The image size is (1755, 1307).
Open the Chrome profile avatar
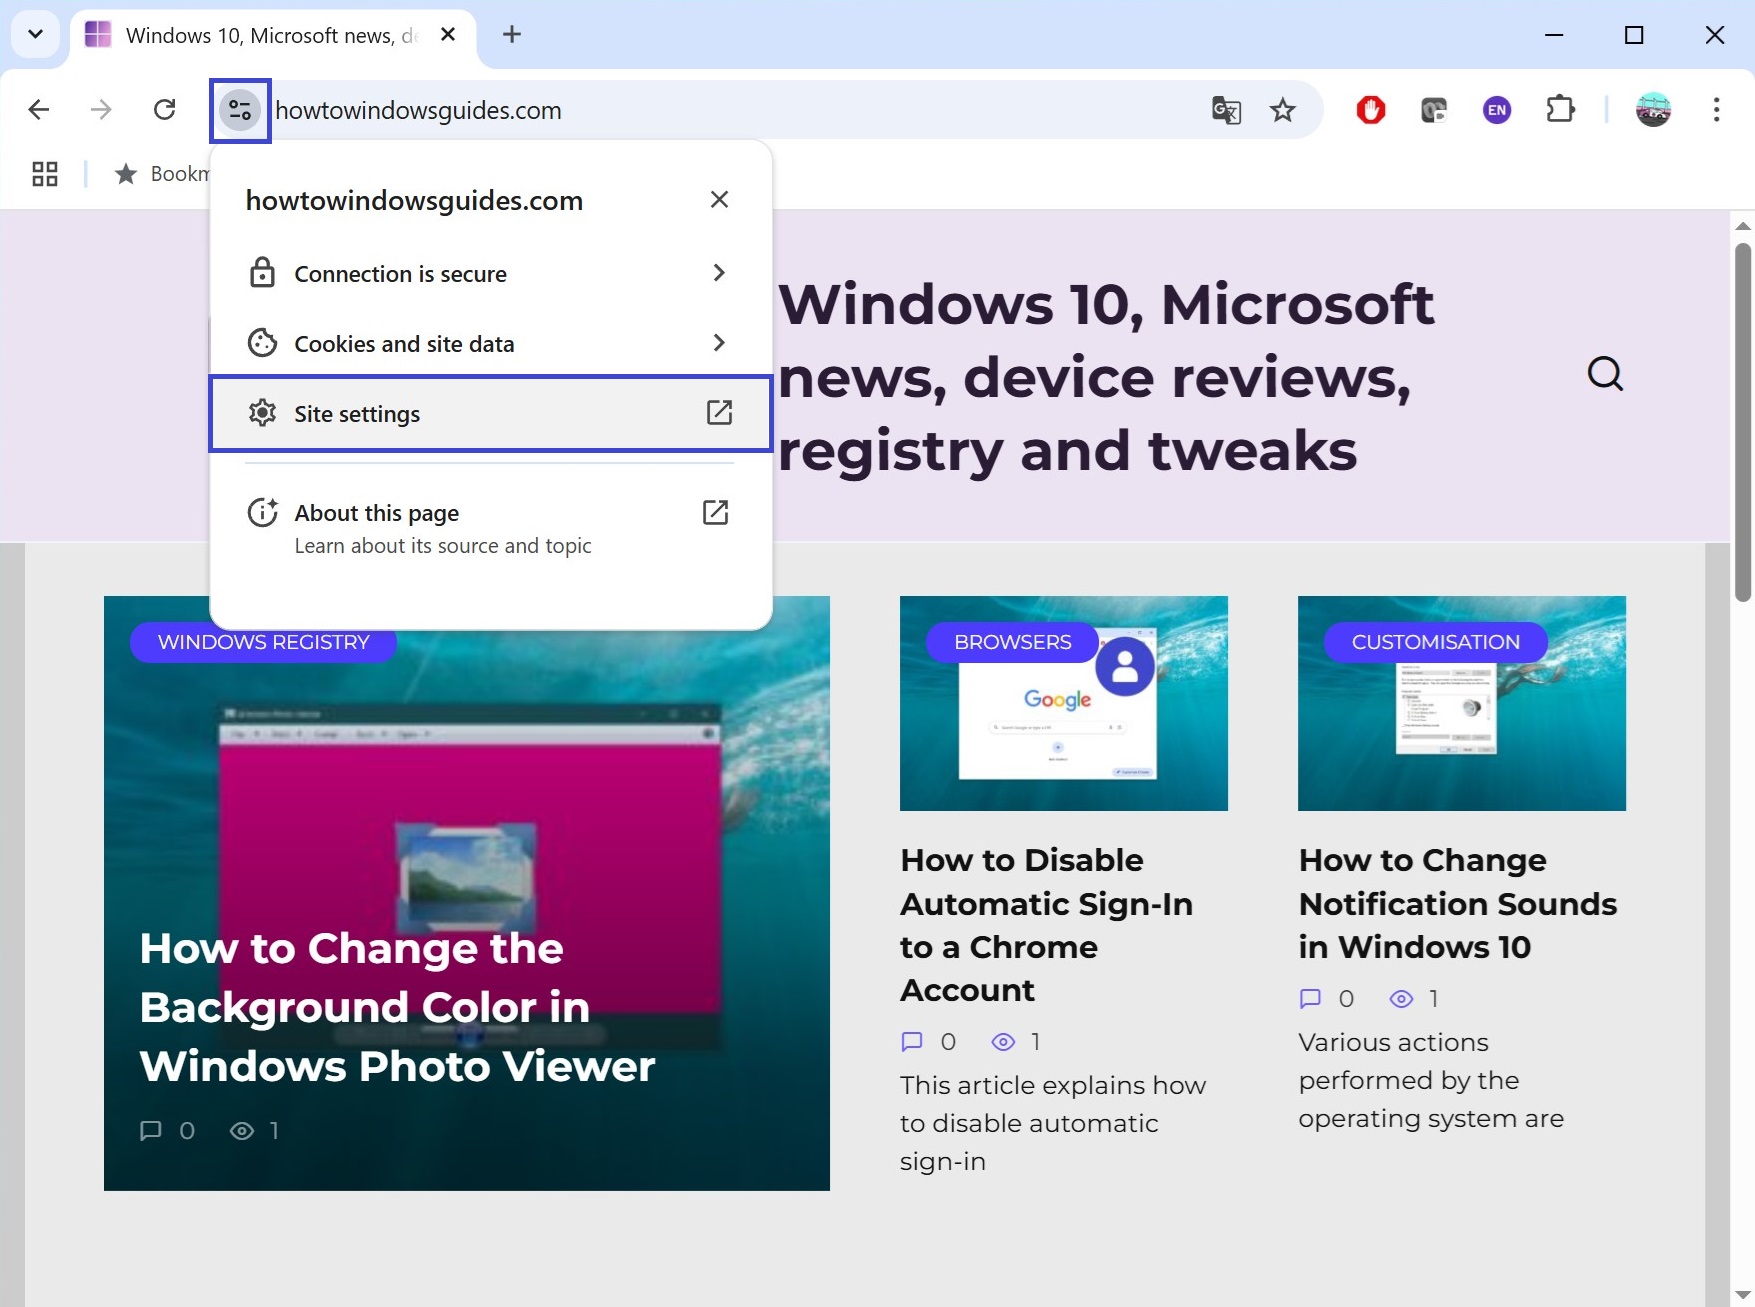1653,110
